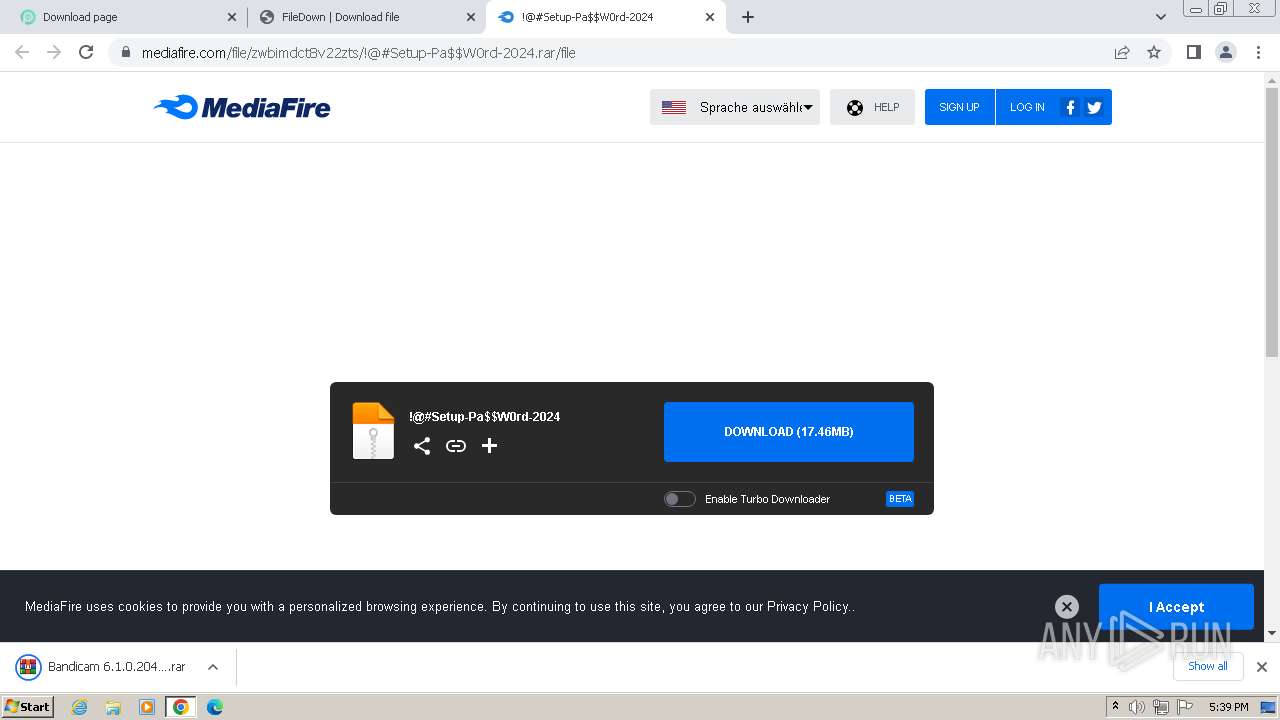Enable Turbo Downloader toggle
The width and height of the screenshot is (1280, 720).
680,499
